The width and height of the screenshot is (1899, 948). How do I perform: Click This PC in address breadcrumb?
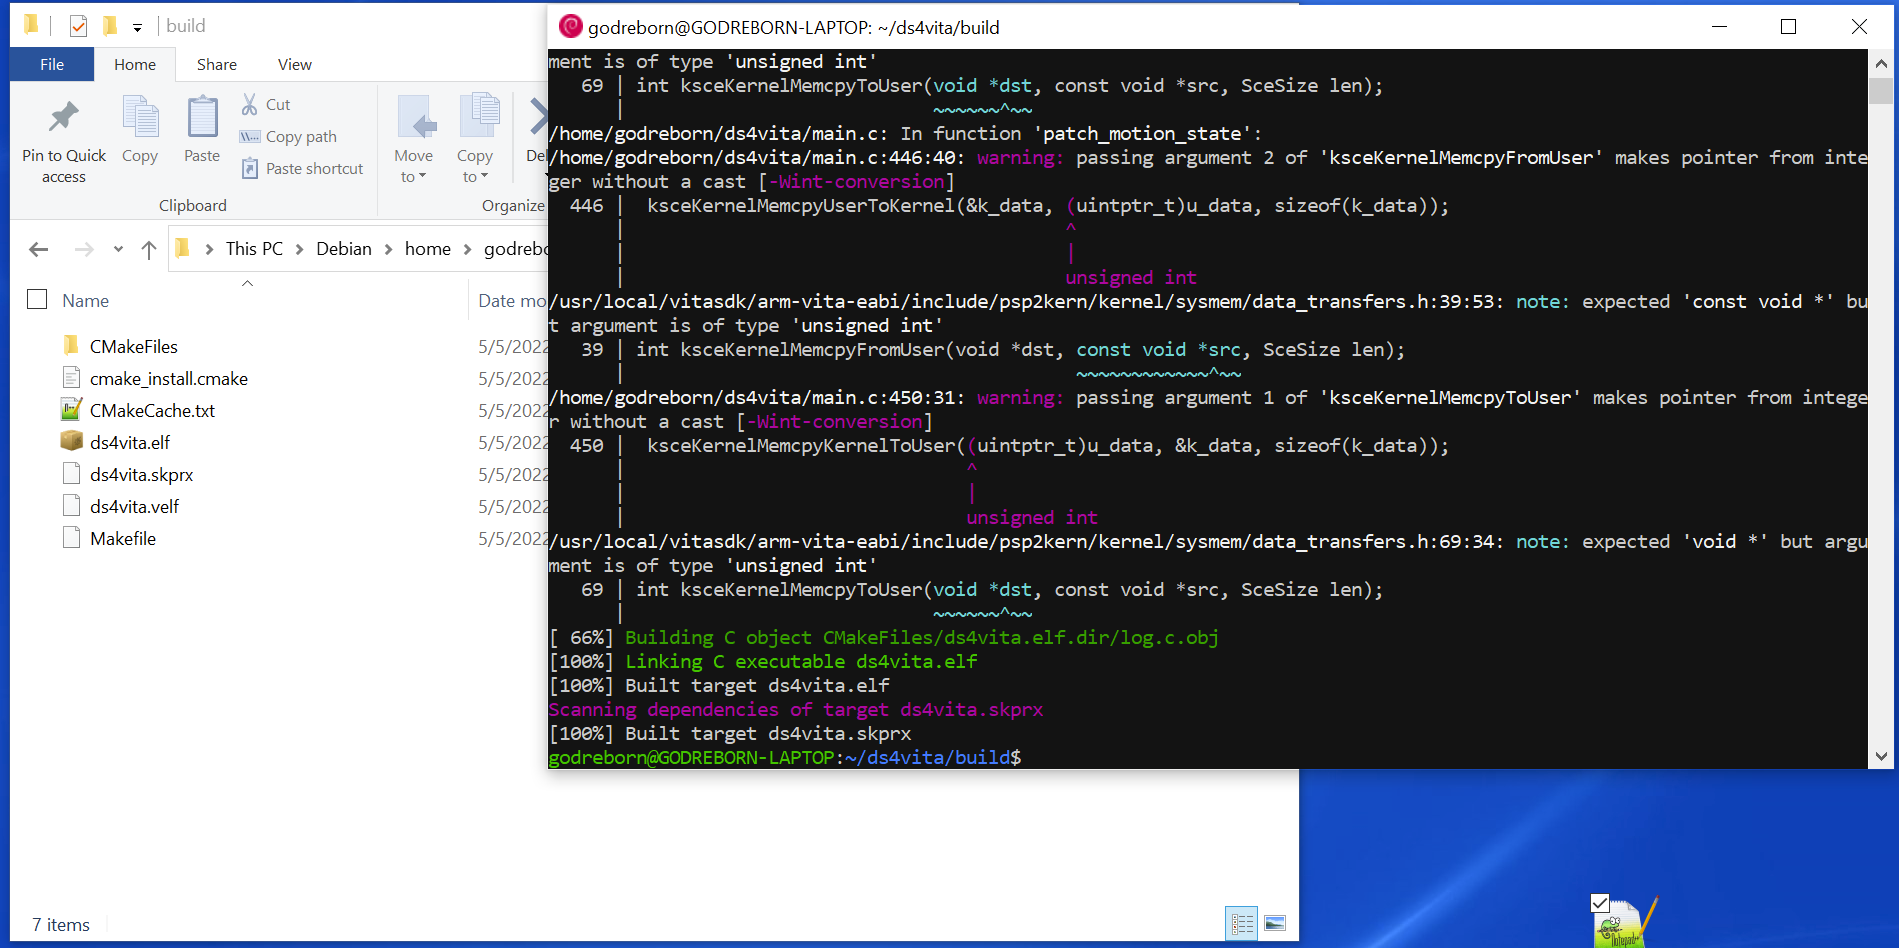(x=254, y=249)
